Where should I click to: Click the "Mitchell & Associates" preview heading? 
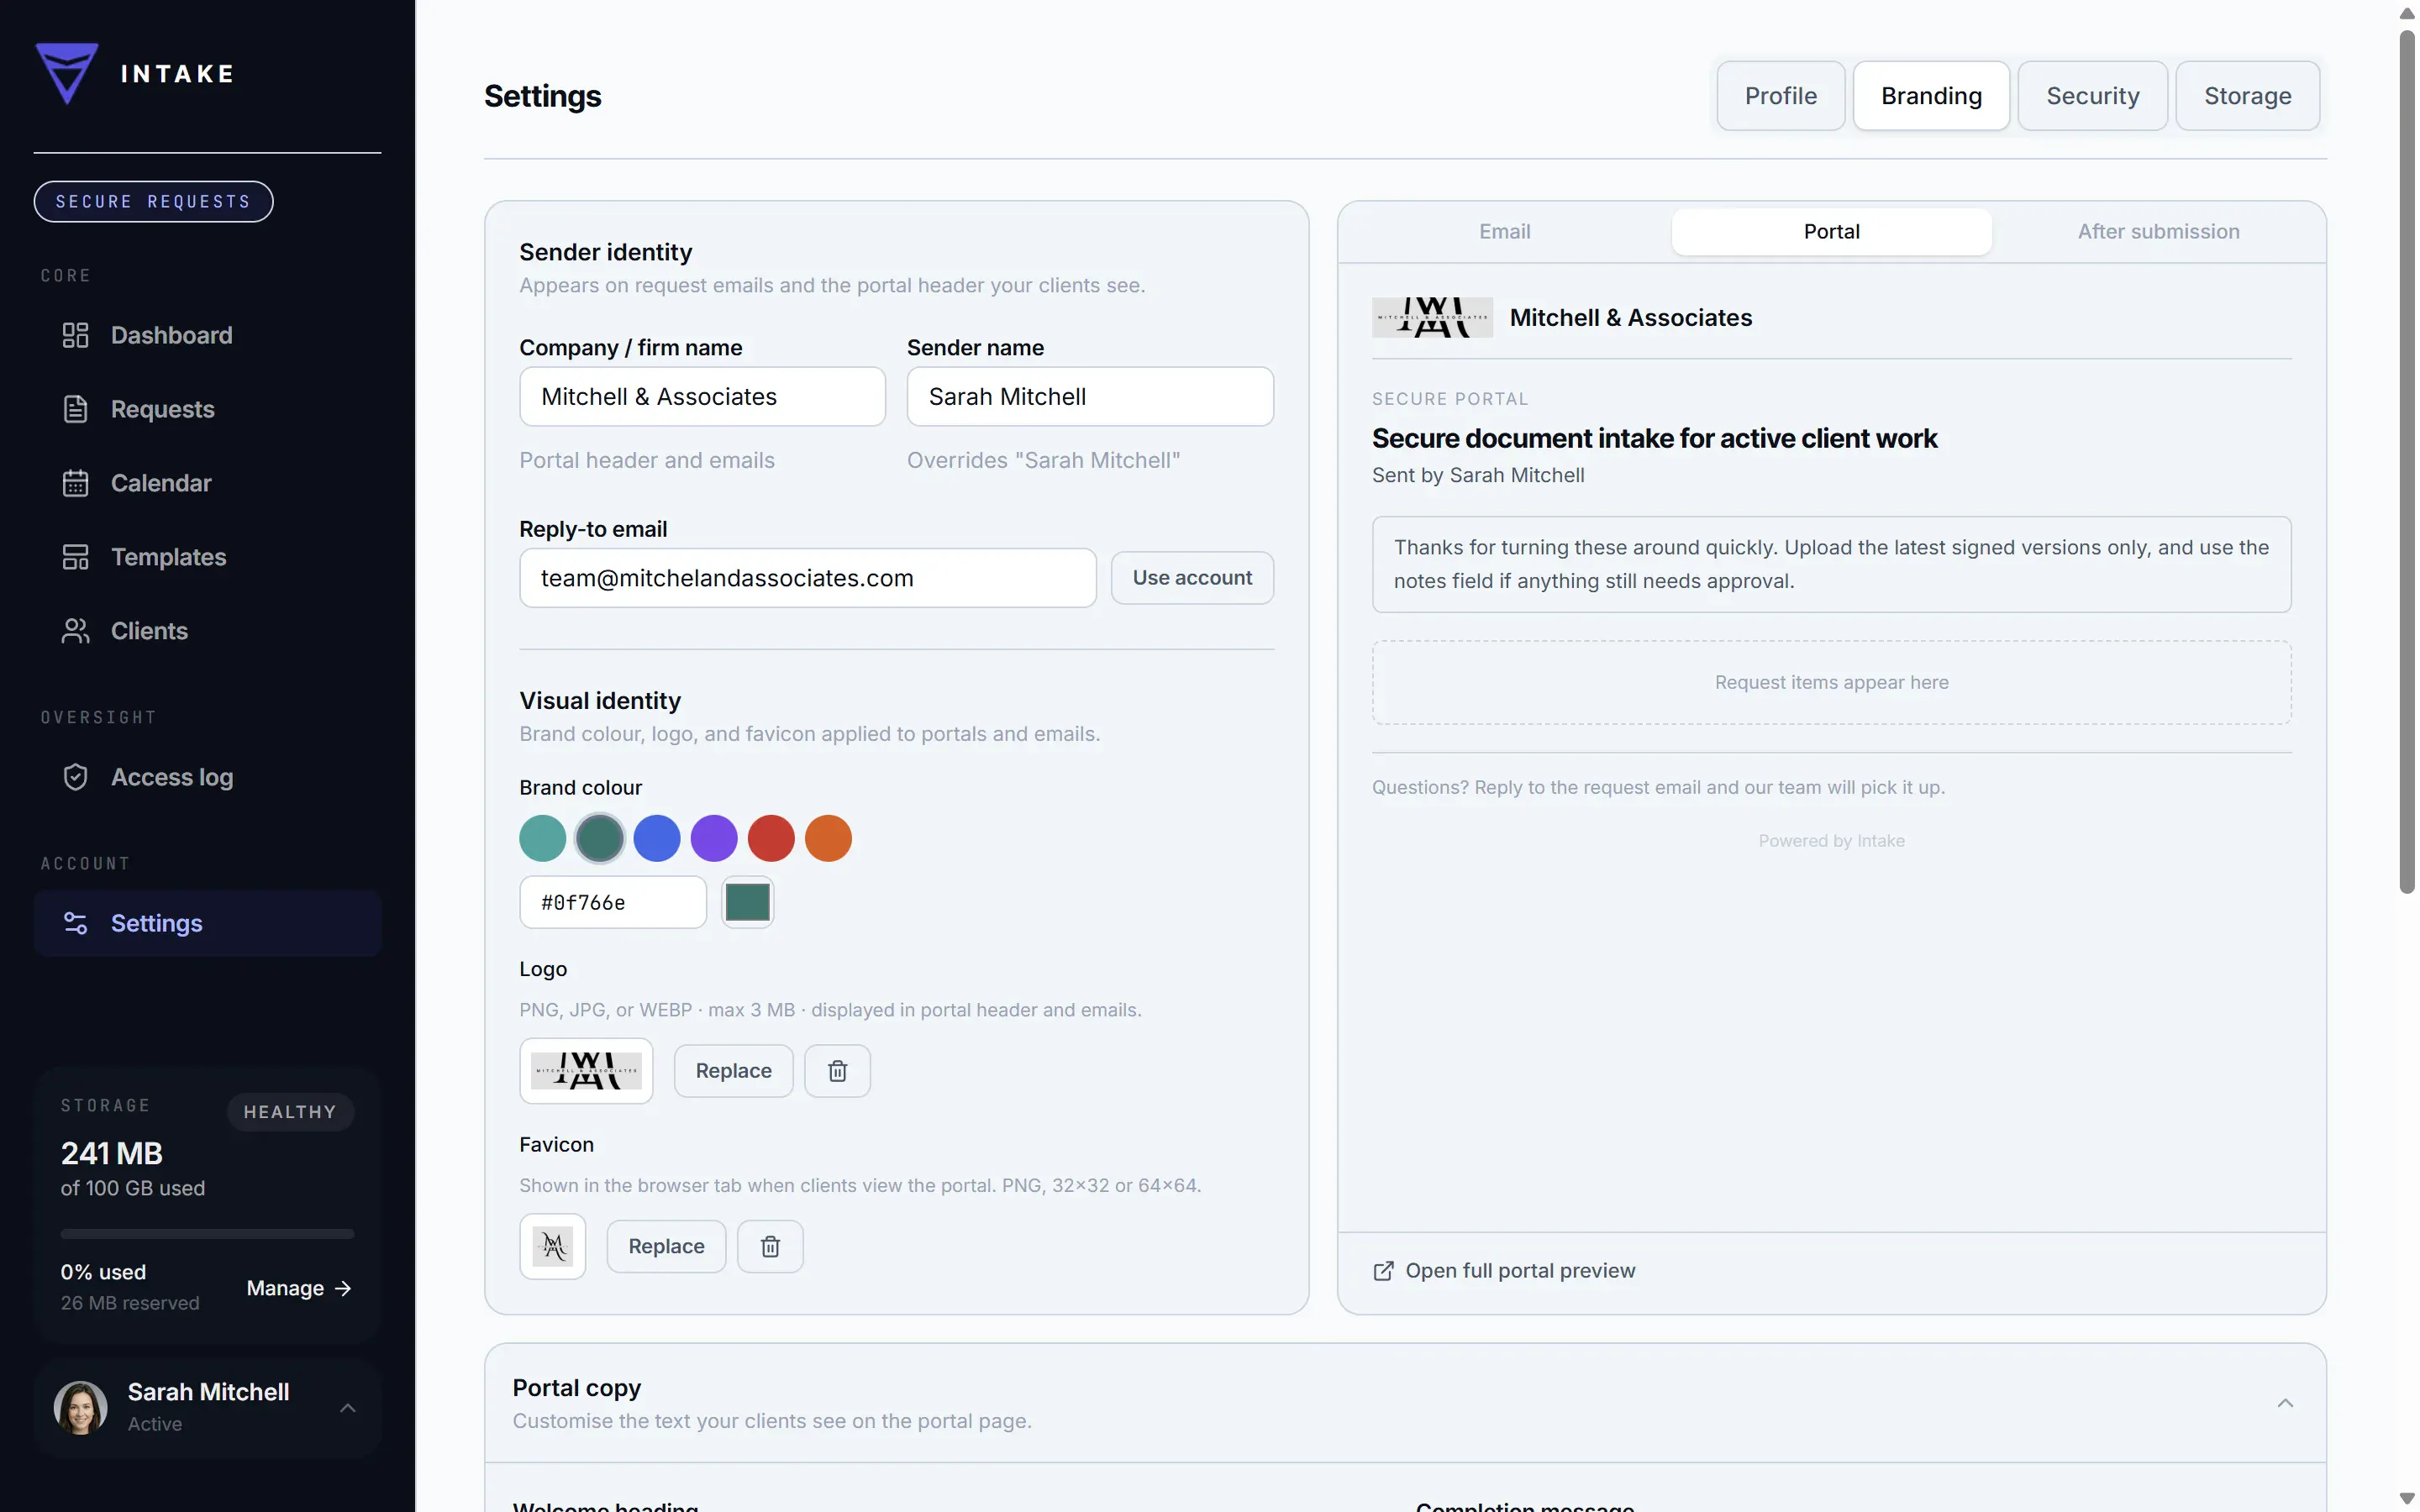tap(1630, 318)
